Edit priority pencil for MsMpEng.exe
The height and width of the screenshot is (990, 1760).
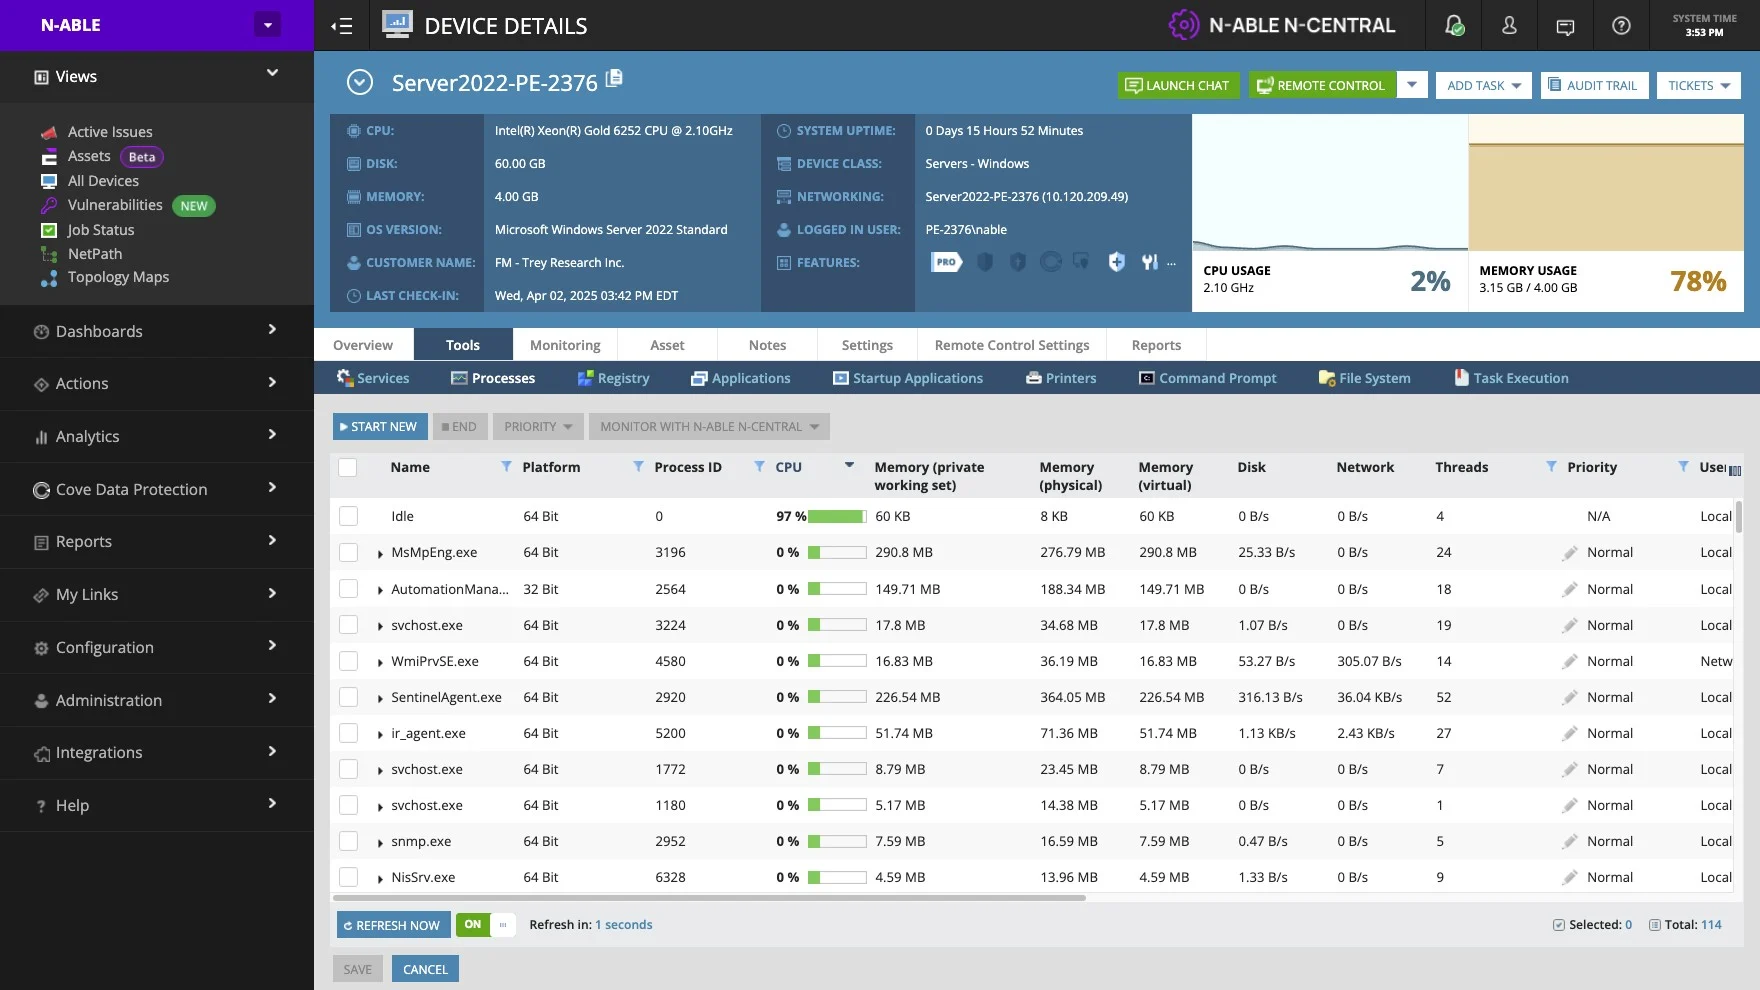(x=1570, y=553)
